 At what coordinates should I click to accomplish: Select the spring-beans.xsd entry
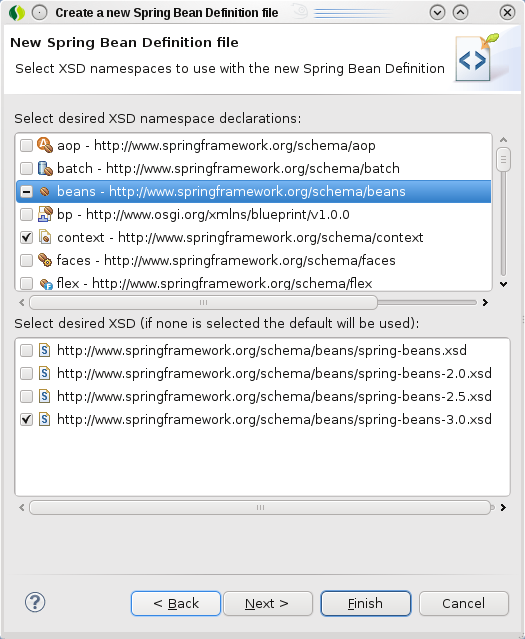point(262,350)
